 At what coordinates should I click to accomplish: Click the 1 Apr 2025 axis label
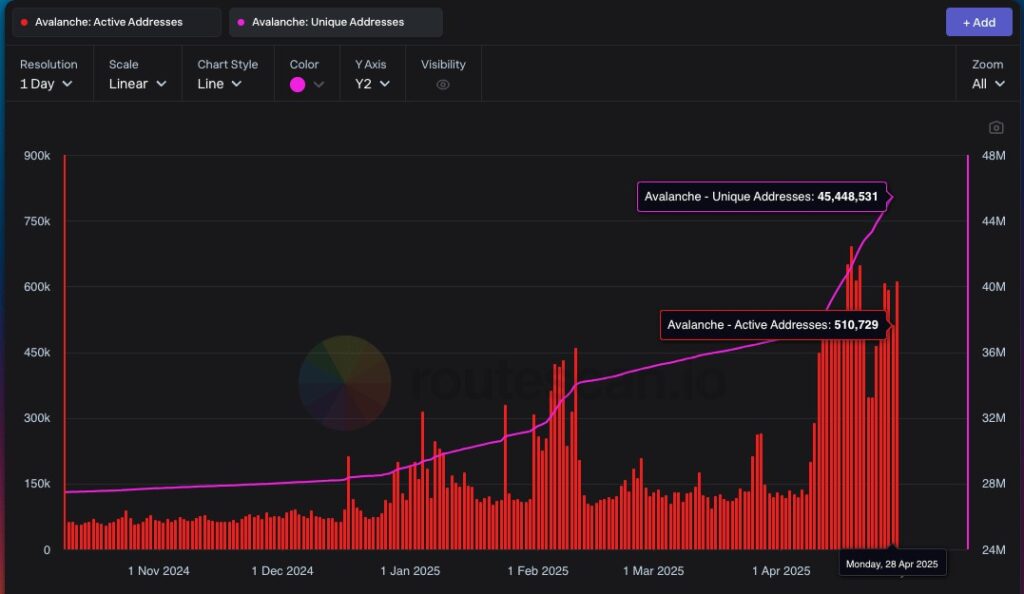coord(781,571)
